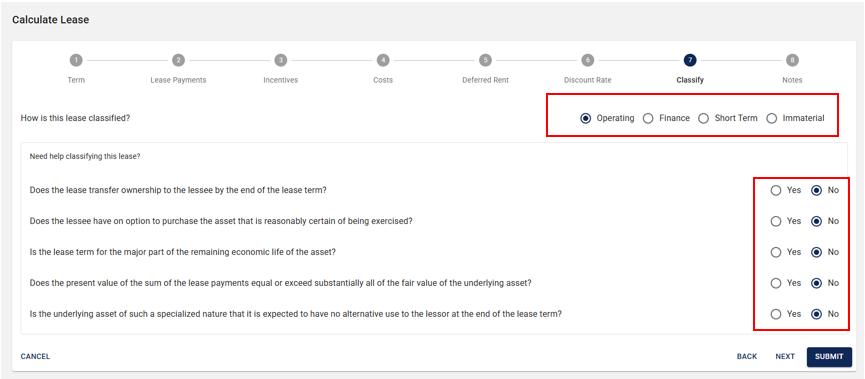Click the step 7 Classify circle
This screenshot has width=865, height=379.
tap(690, 60)
